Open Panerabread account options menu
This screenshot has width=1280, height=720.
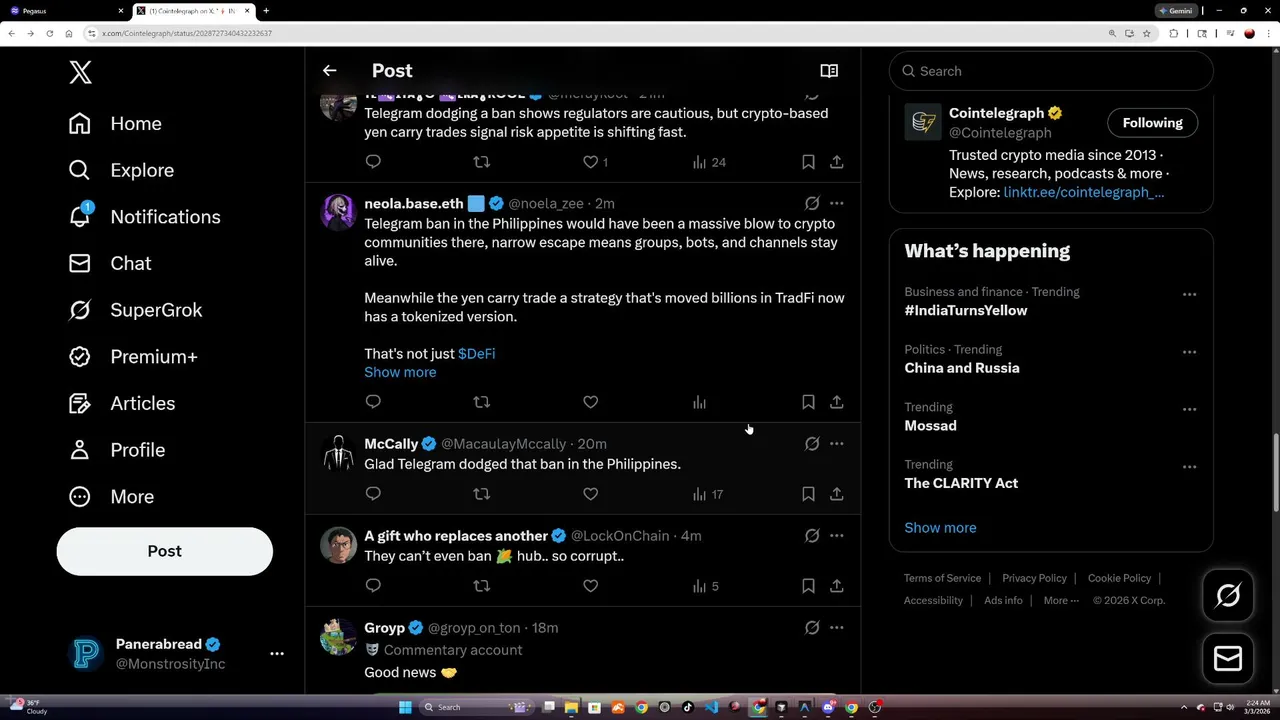[x=277, y=654]
